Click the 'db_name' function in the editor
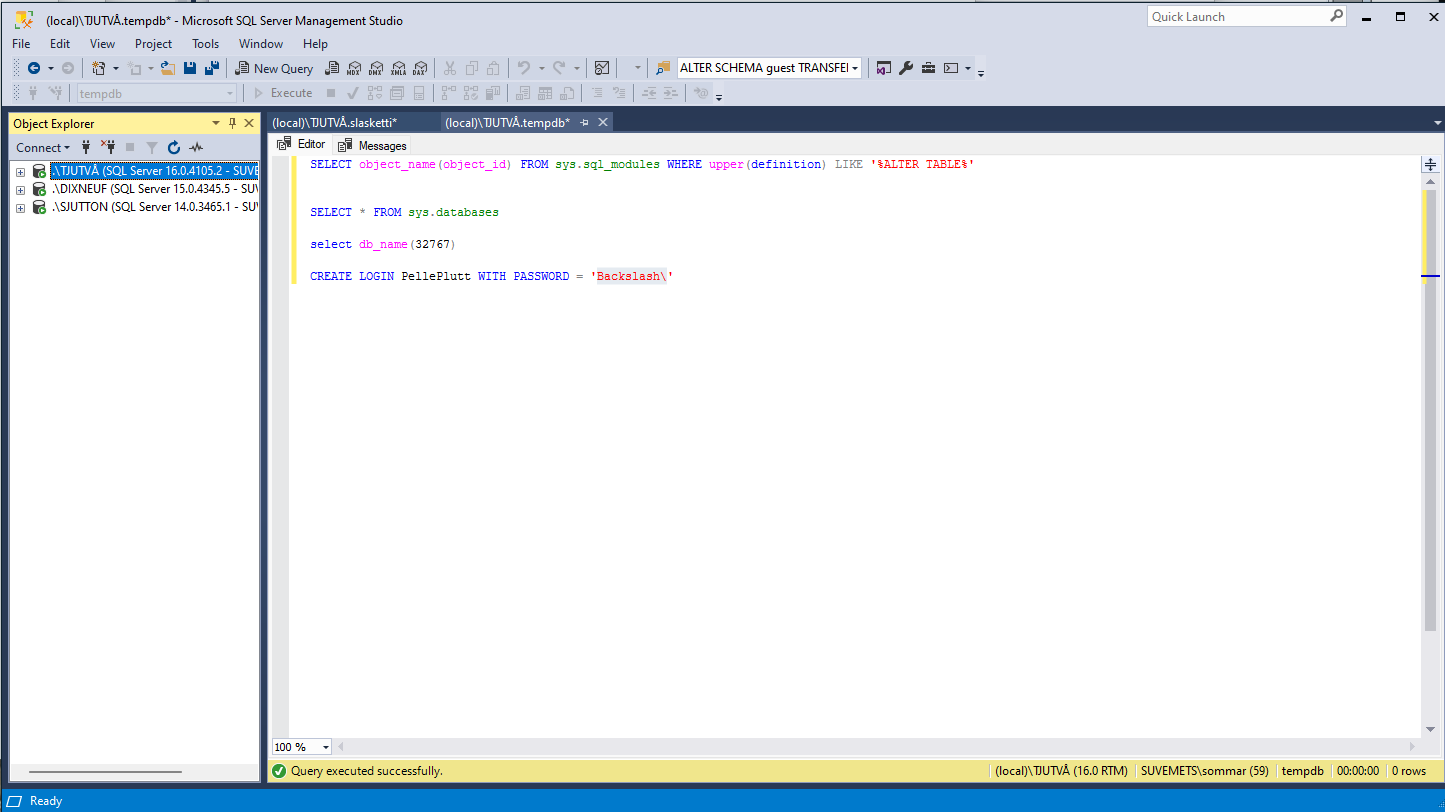 pyautogui.click(x=384, y=244)
